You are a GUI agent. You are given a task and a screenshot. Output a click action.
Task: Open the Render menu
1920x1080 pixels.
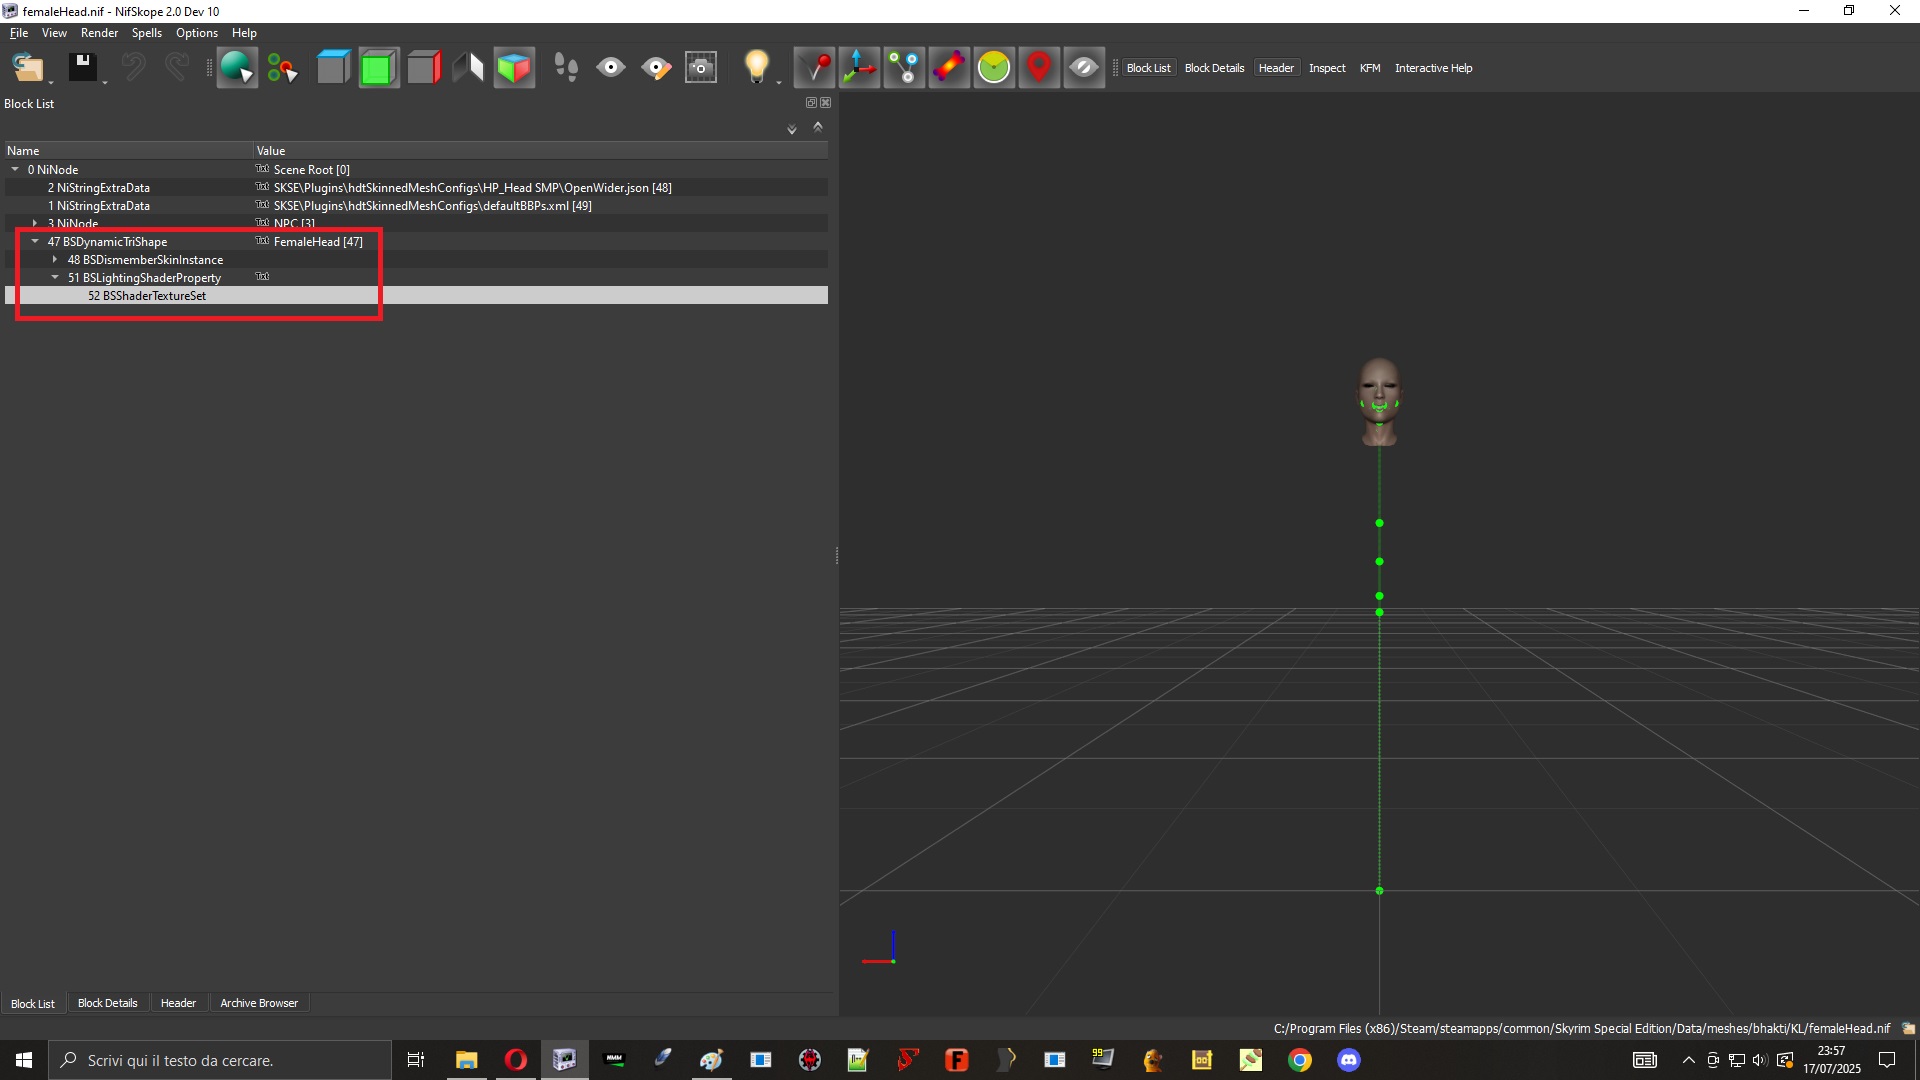click(x=99, y=33)
